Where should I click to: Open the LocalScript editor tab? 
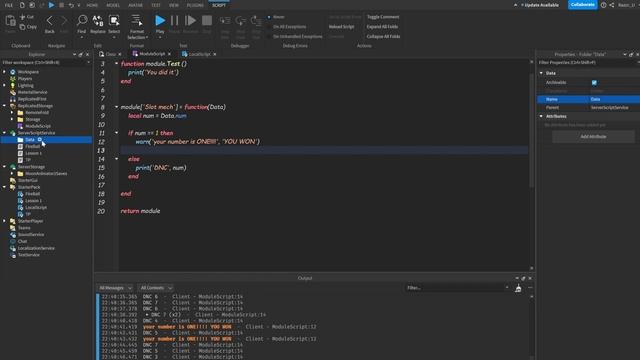(199, 54)
